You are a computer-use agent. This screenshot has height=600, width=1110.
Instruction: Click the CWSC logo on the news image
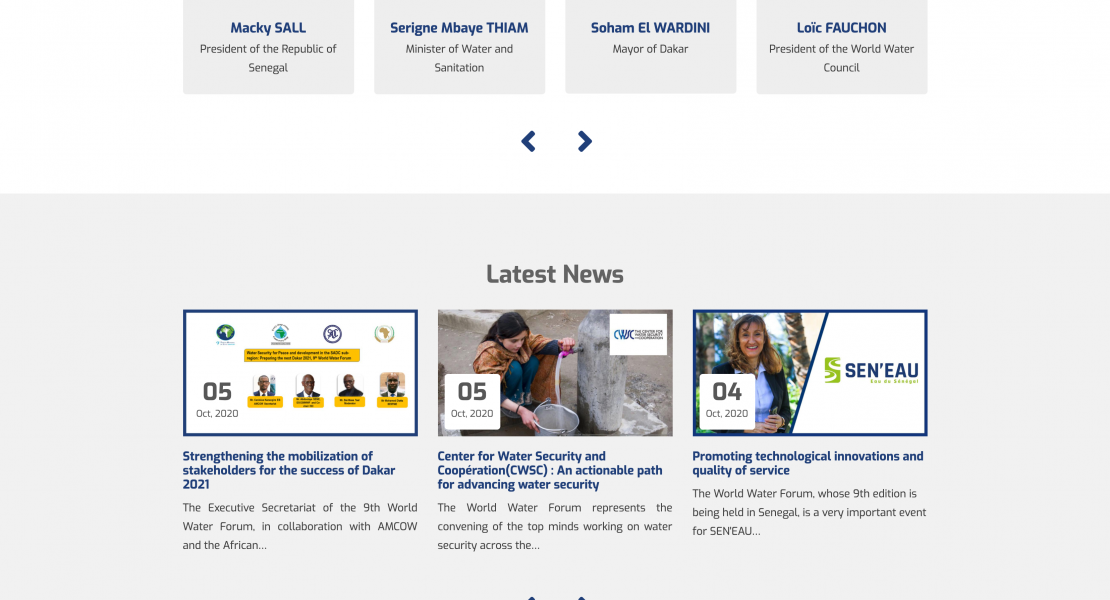(x=638, y=334)
